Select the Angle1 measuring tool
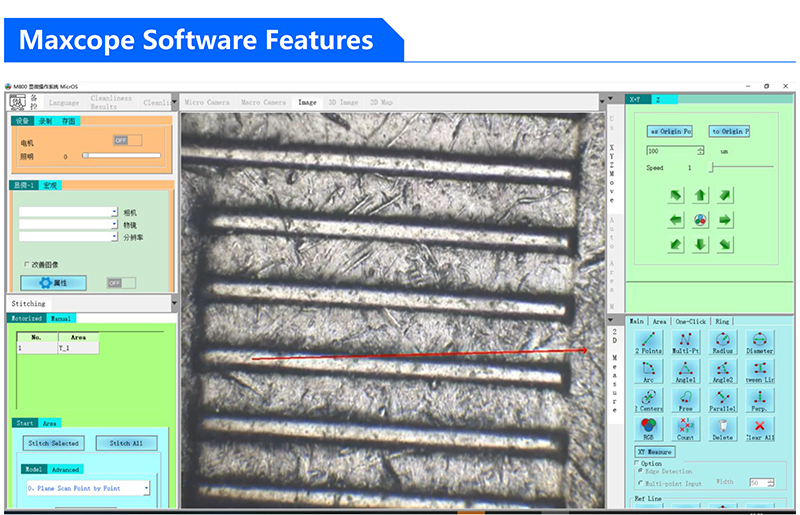This screenshot has height=515, width=800. [x=685, y=372]
